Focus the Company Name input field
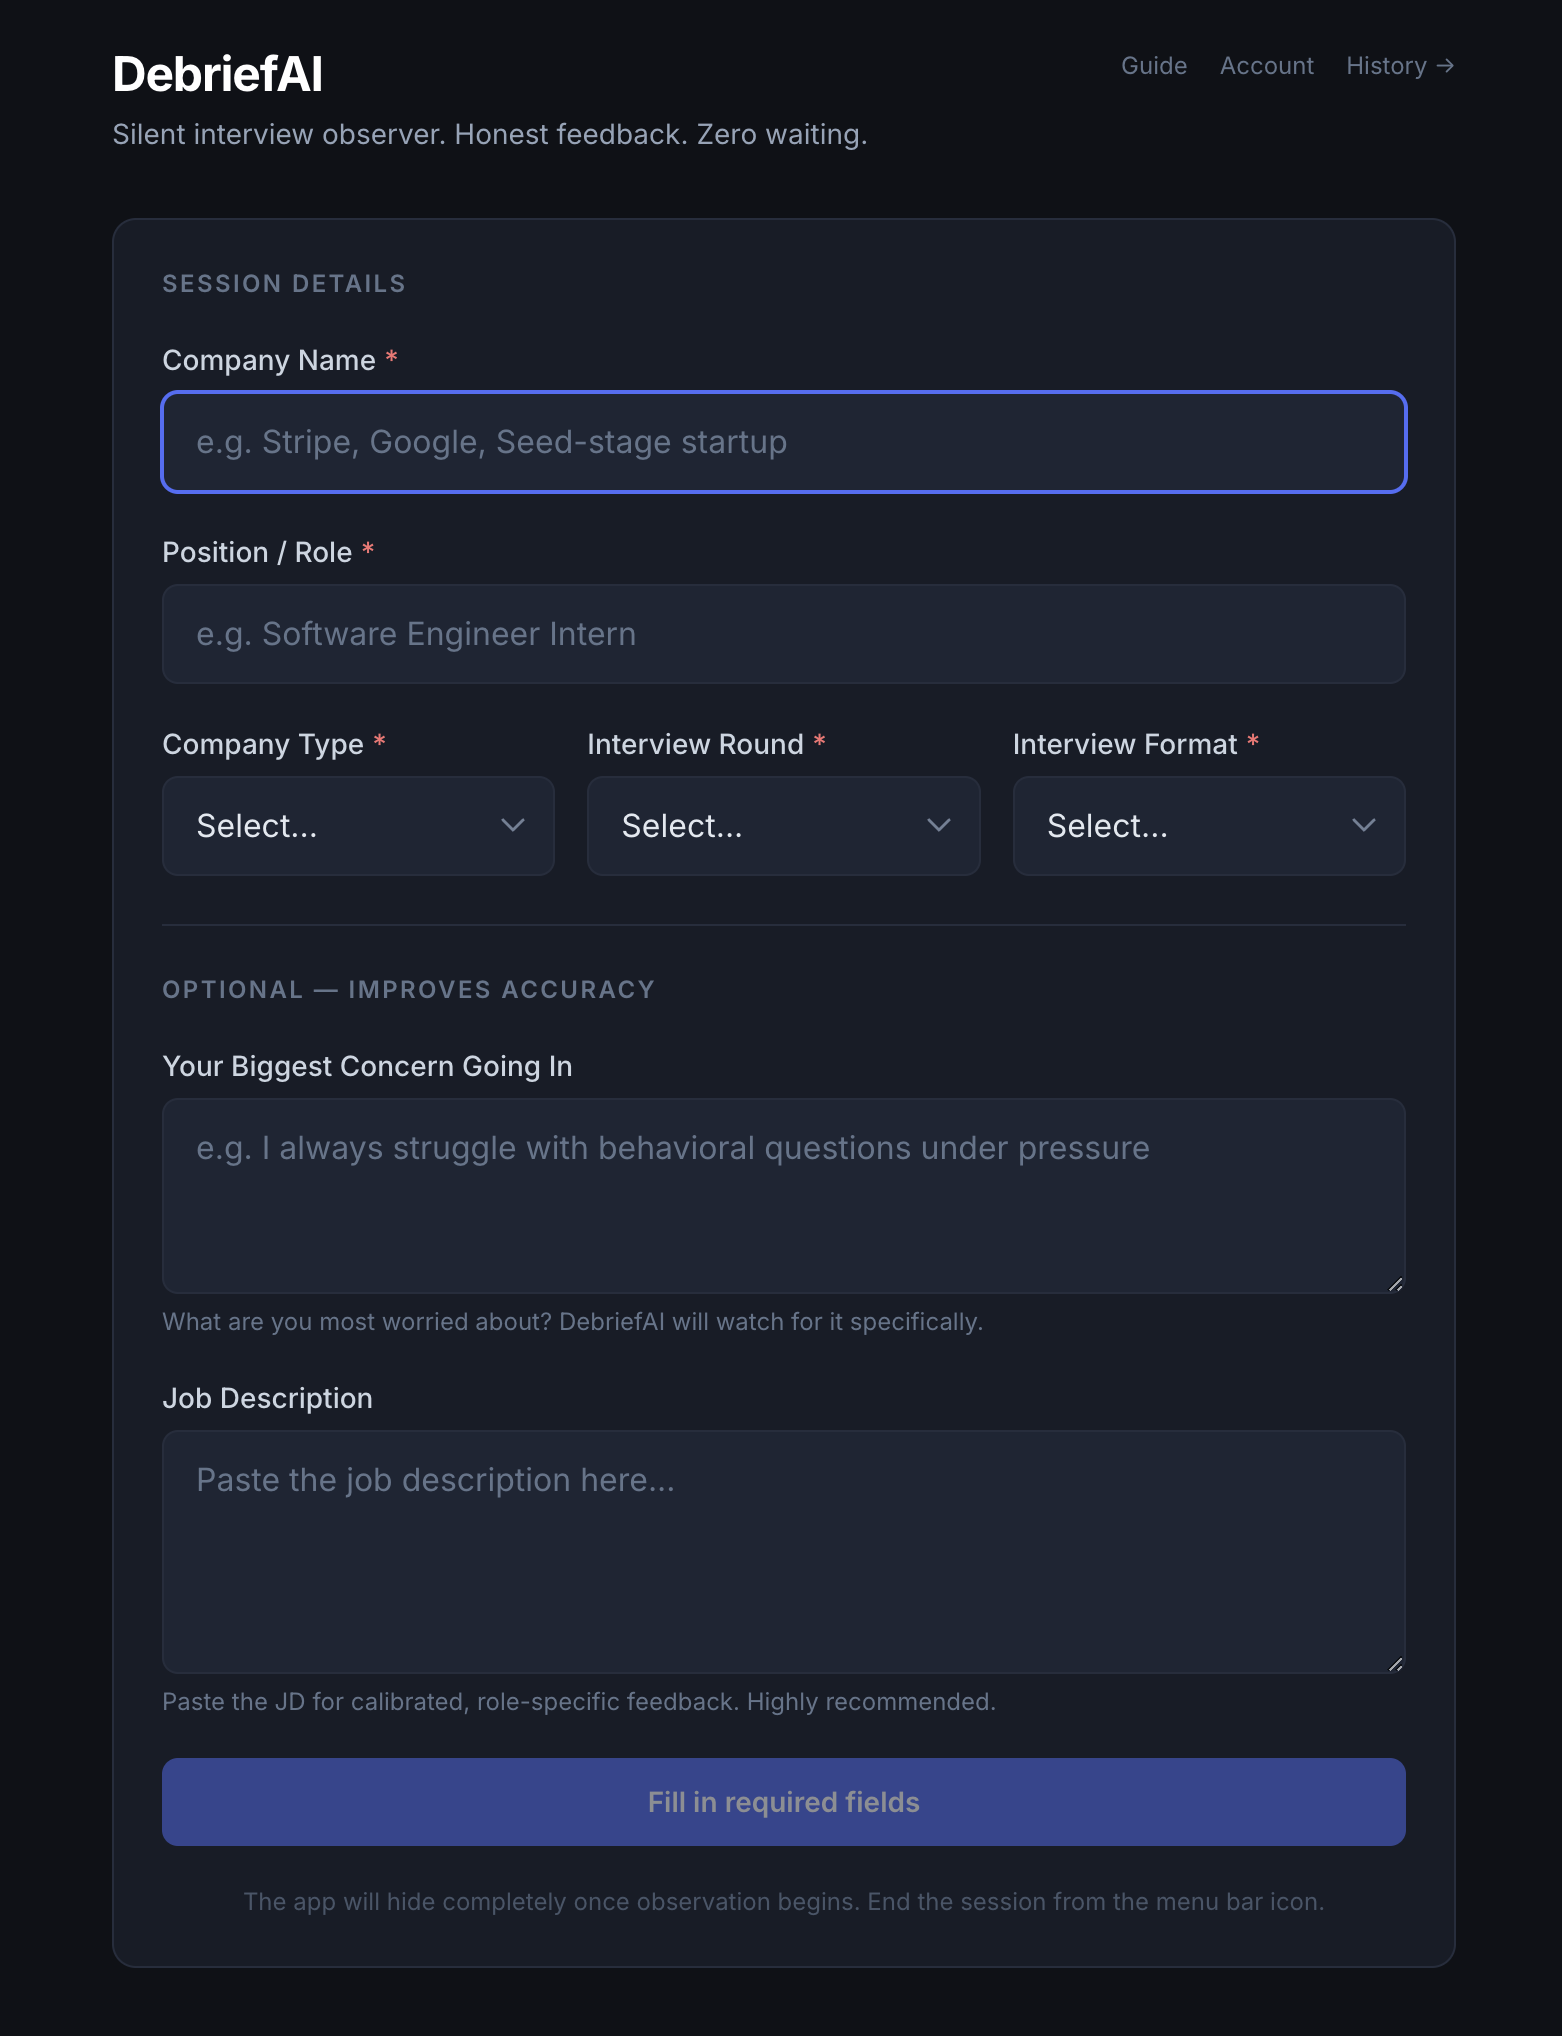 pos(784,442)
